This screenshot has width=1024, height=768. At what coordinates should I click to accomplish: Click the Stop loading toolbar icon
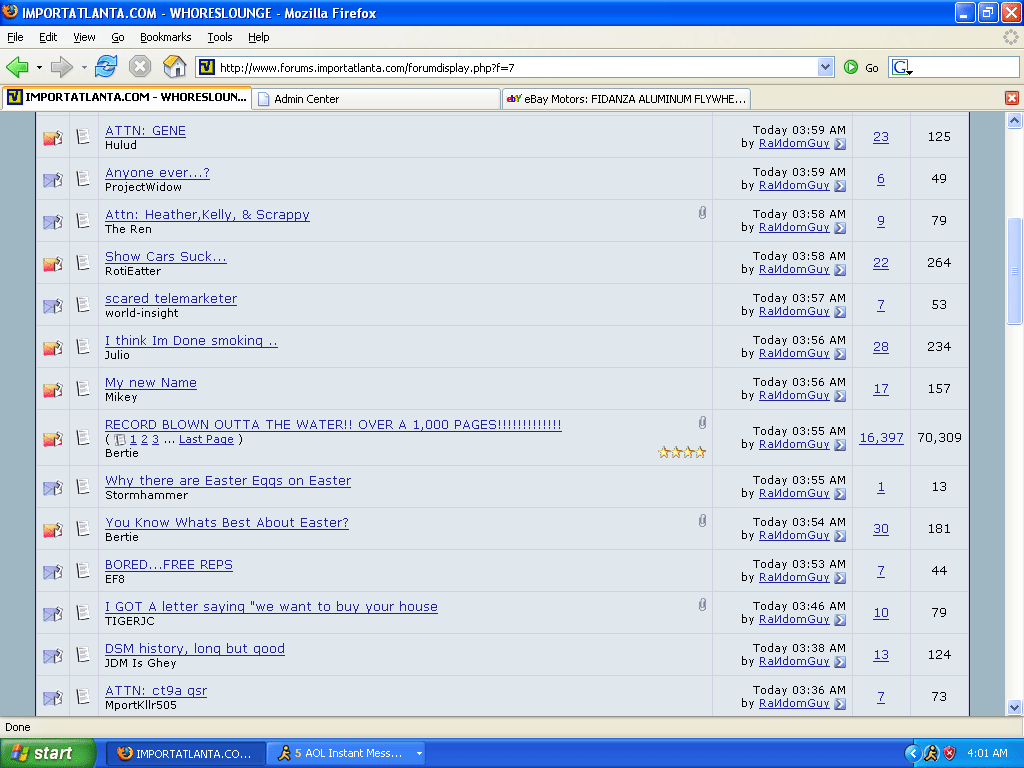140,67
